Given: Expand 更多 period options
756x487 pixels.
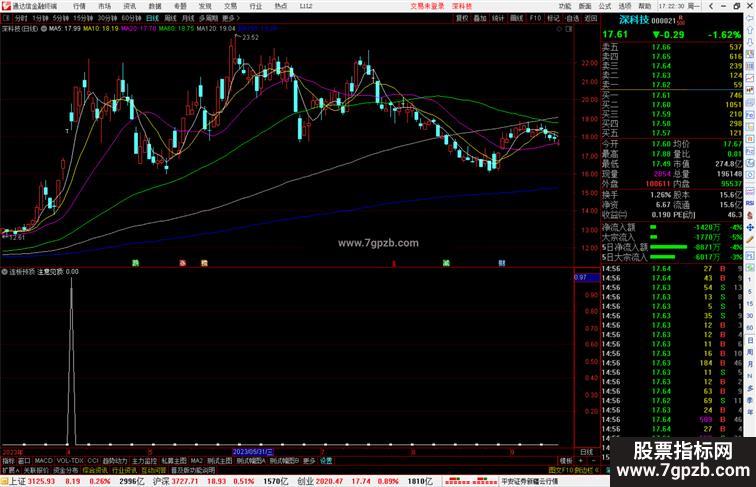Looking at the screenshot, I should click(230, 18).
